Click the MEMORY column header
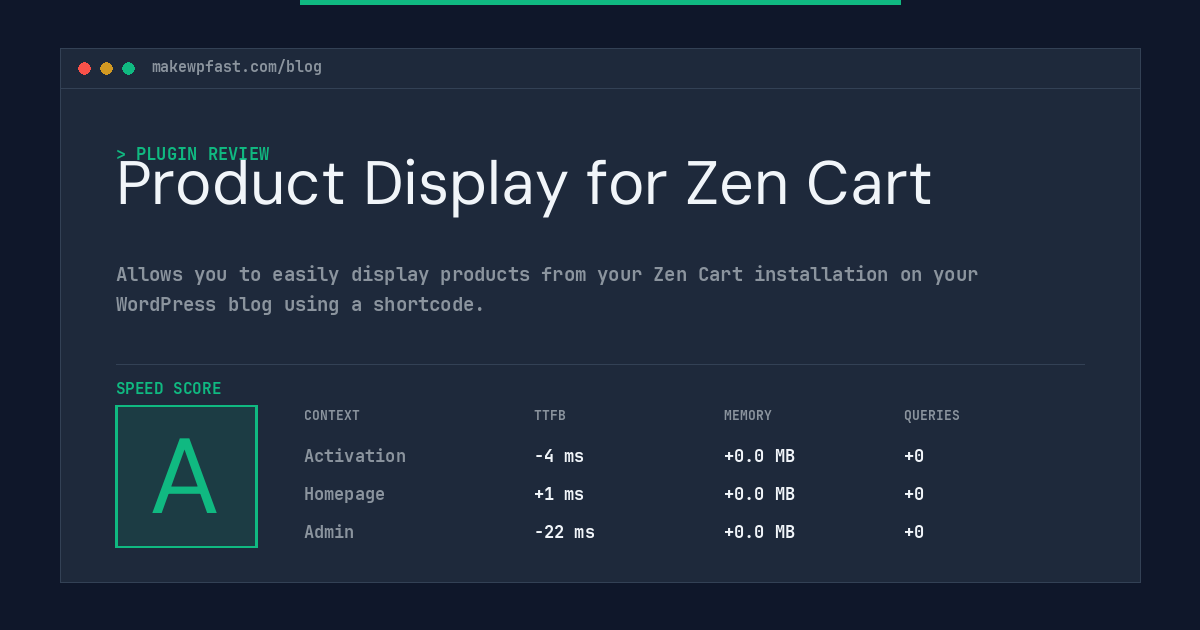The image size is (1200, 630). (748, 416)
